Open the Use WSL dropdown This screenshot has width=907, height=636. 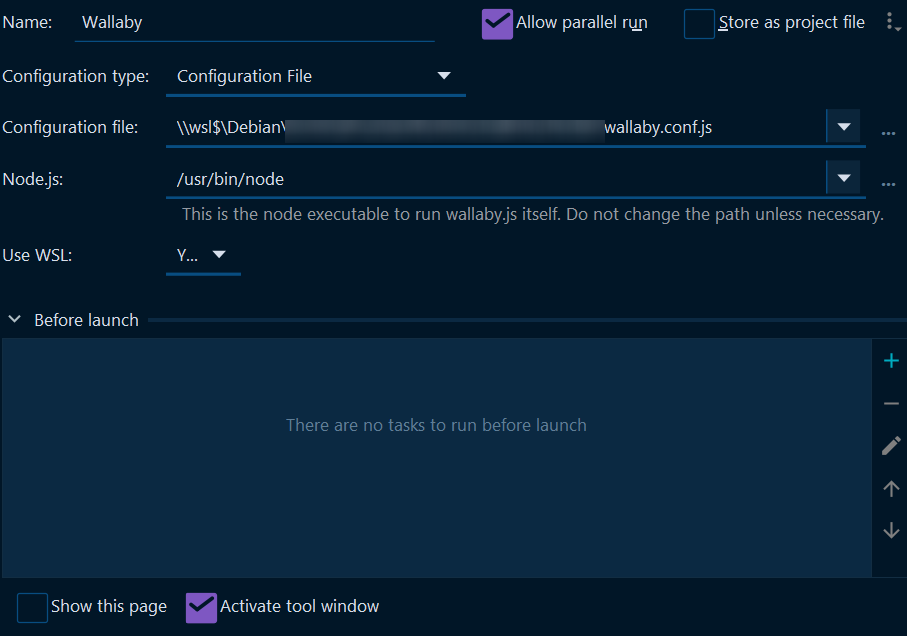218,255
